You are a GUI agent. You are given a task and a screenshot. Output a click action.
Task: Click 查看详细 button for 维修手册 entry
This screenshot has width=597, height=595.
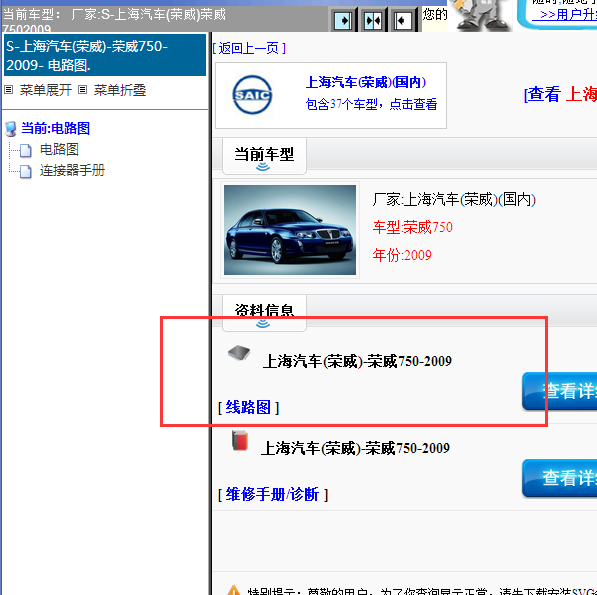pos(559,478)
